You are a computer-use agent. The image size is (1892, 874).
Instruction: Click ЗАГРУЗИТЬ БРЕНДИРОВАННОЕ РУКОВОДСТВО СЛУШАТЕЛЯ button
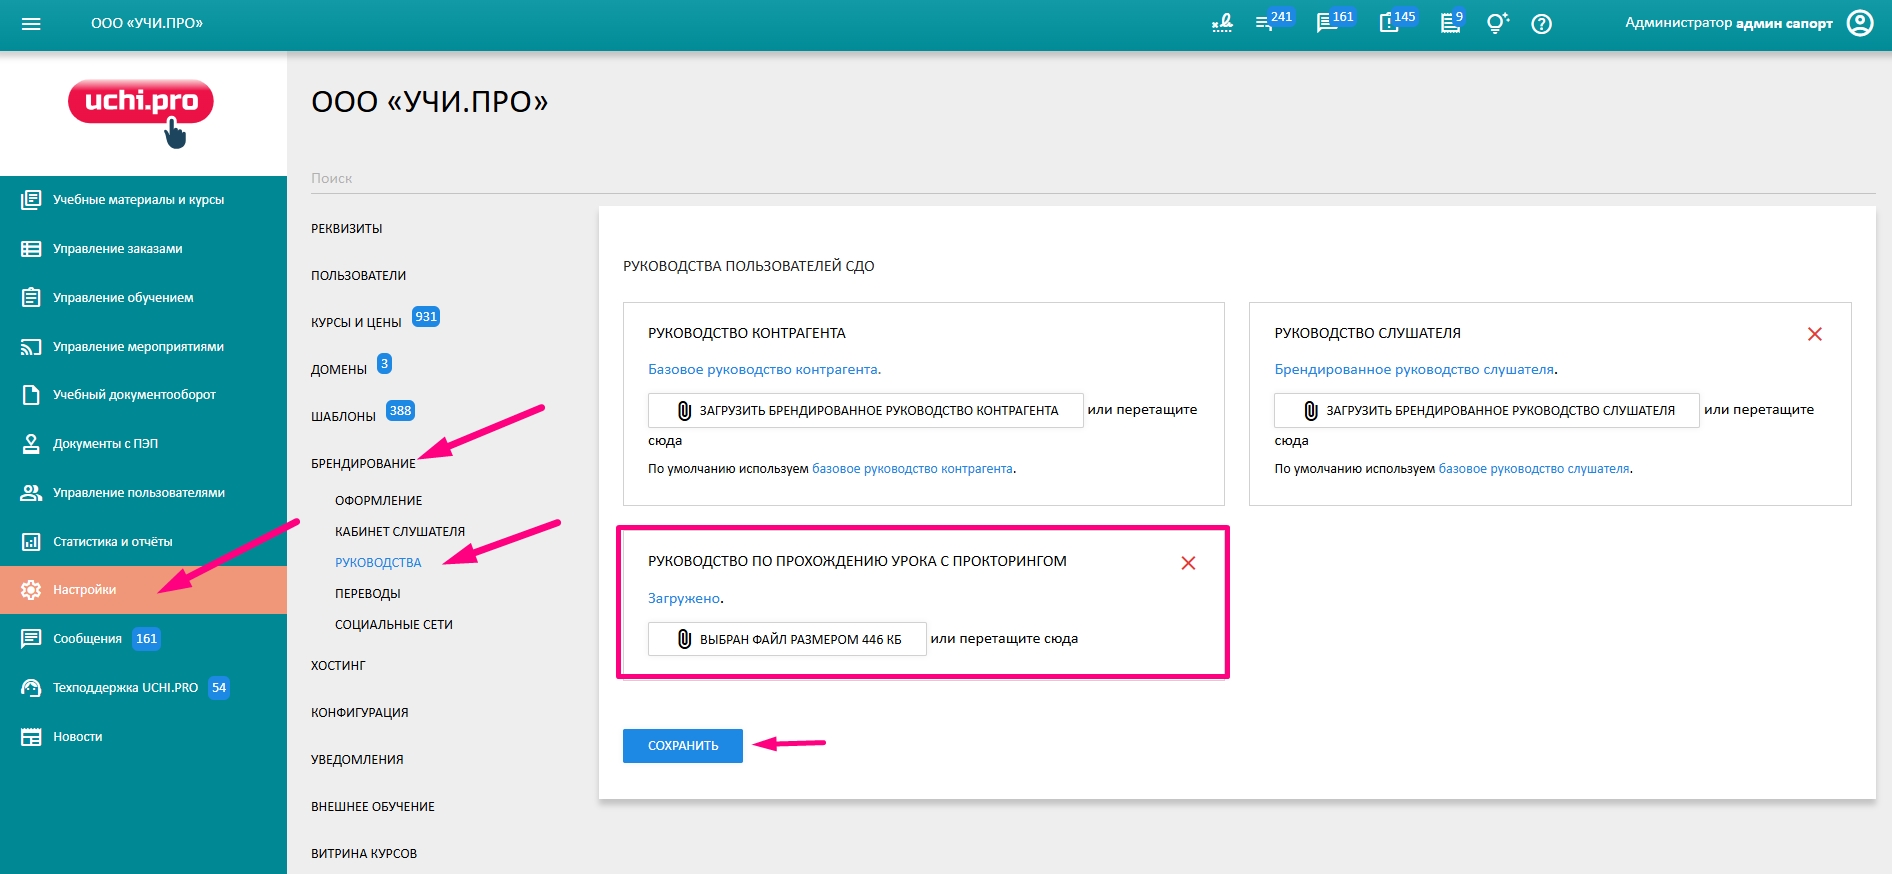point(1487,411)
